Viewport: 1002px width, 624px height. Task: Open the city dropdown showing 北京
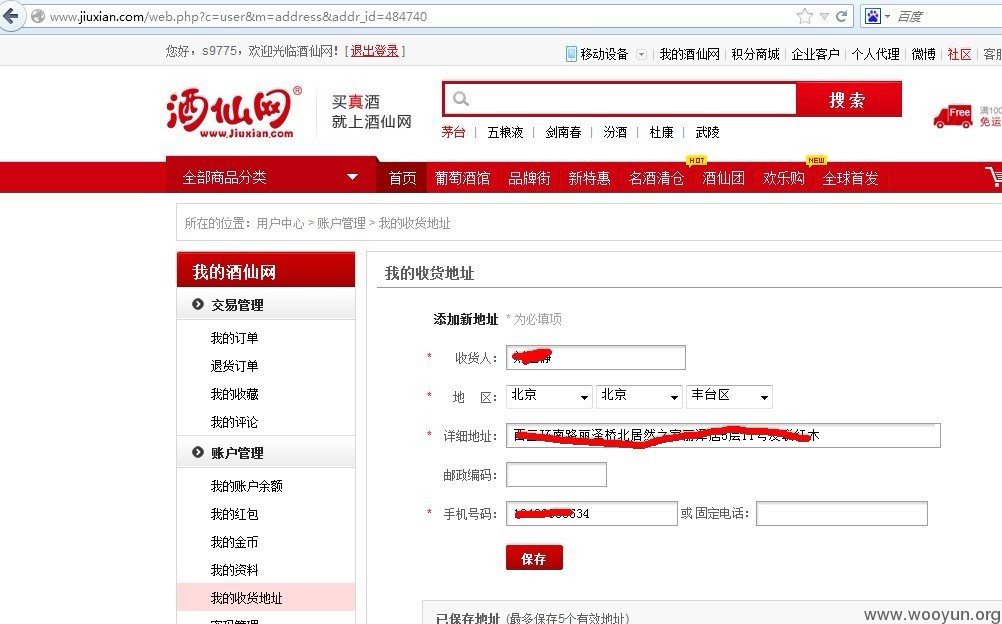pos(639,396)
